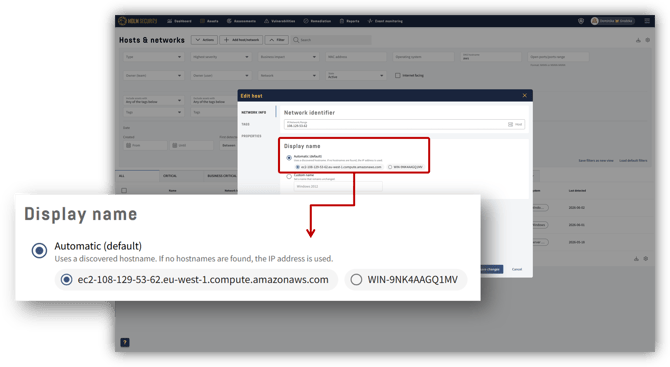Select the Custom name radio button
The image size is (670, 367).
click(x=289, y=176)
